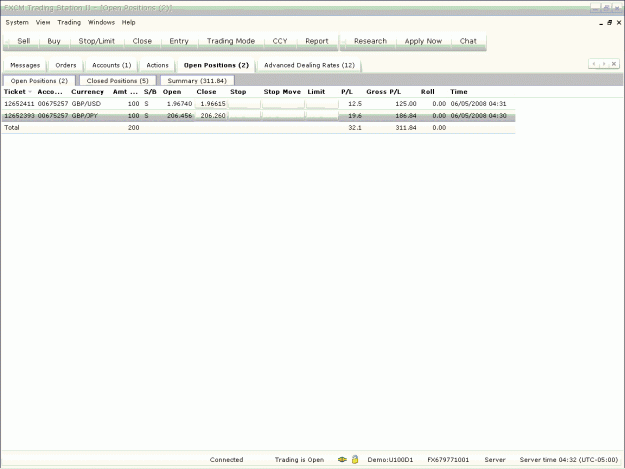Switch to the Messages tab
625x469 pixels.
pos(25,65)
